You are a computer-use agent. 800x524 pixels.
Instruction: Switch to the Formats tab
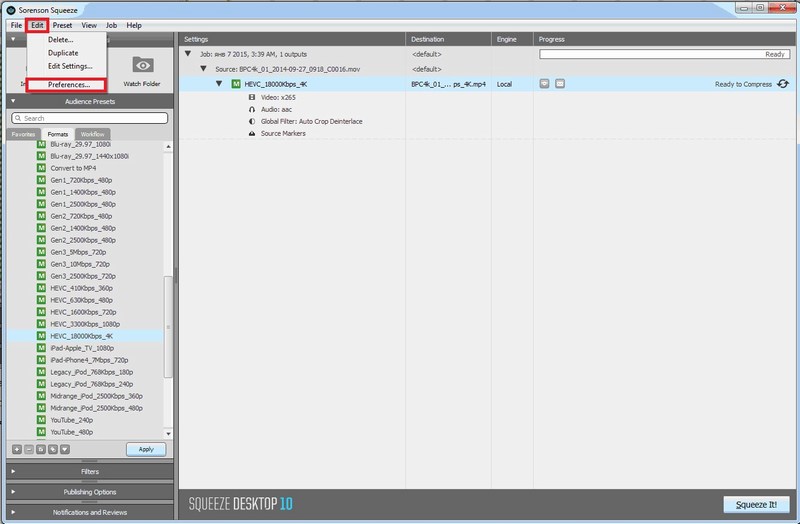pyautogui.click(x=58, y=134)
